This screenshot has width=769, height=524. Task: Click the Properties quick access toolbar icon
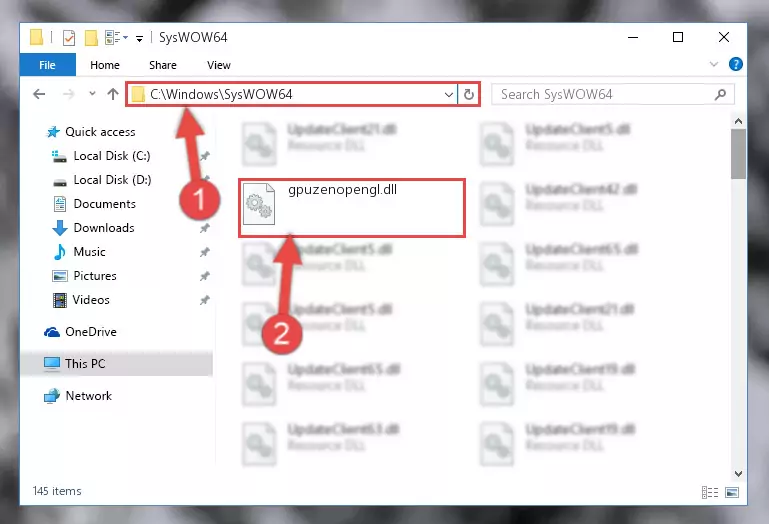coord(69,37)
